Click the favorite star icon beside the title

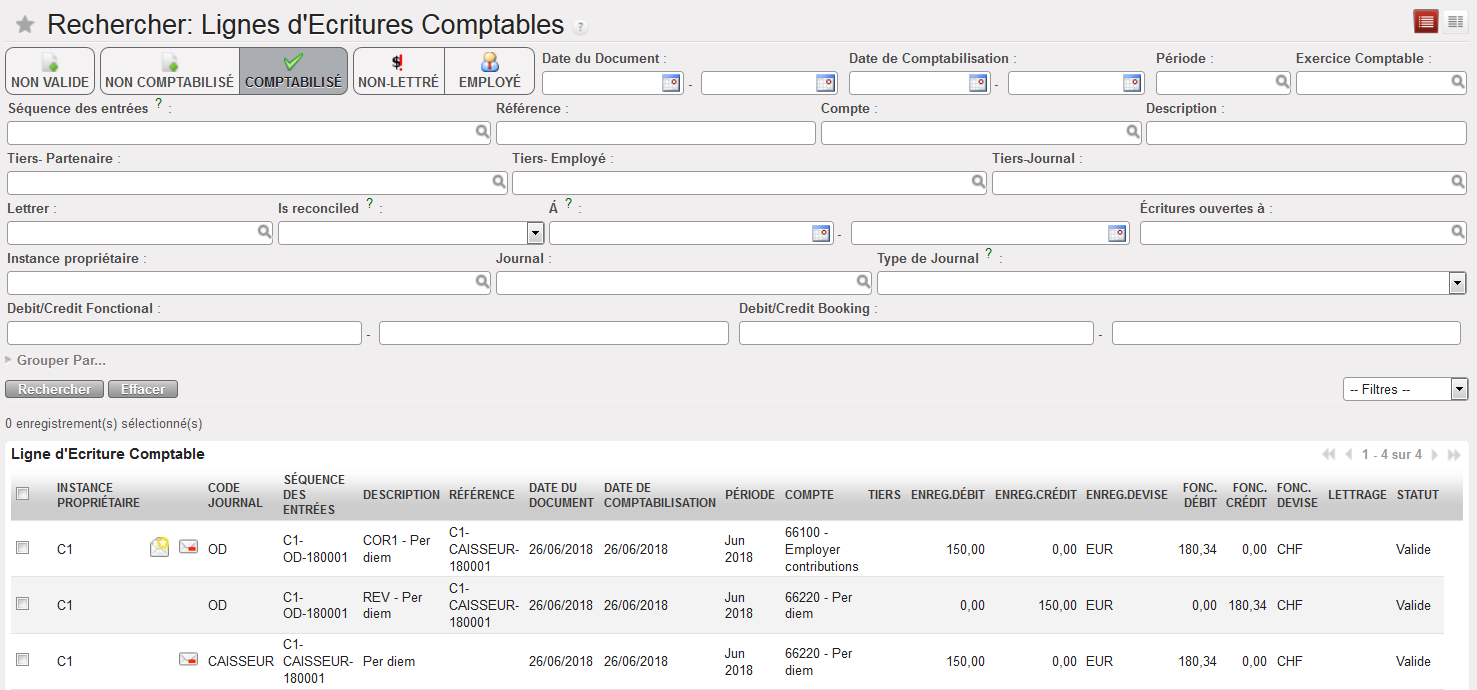point(25,25)
